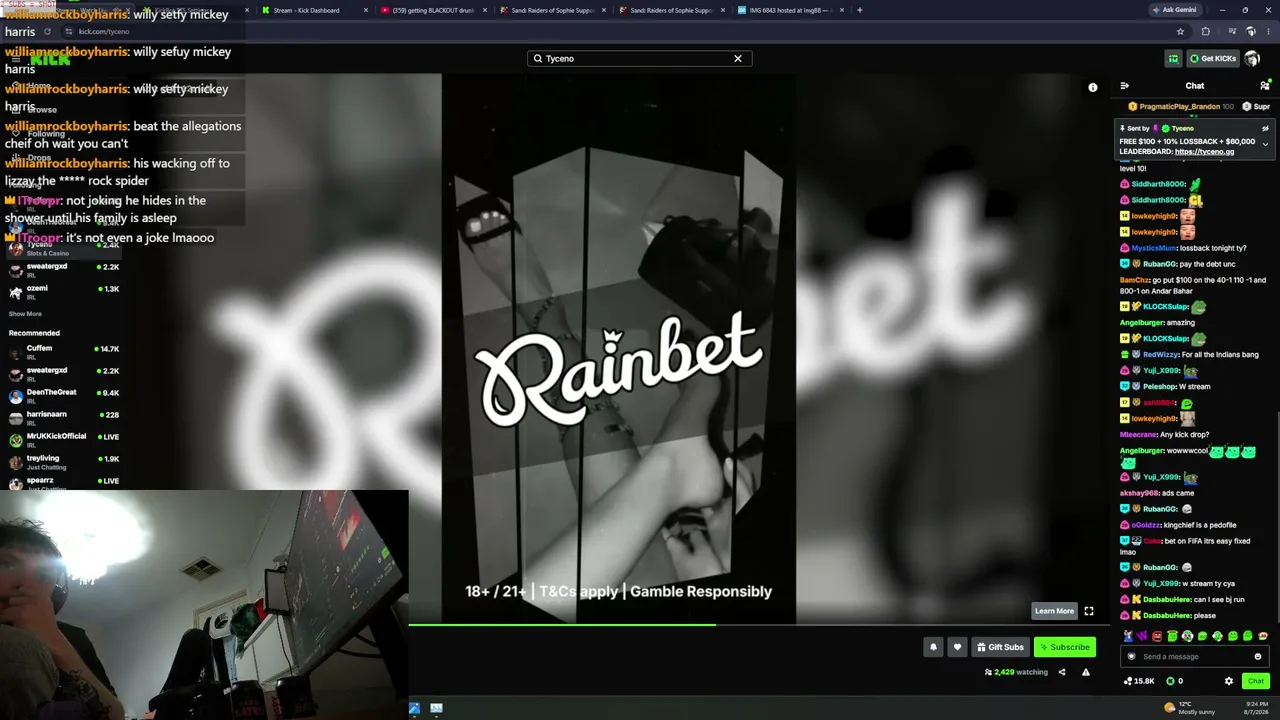Open the weather widget in taskbar
This screenshot has width=1280, height=720.
(x=1187, y=708)
